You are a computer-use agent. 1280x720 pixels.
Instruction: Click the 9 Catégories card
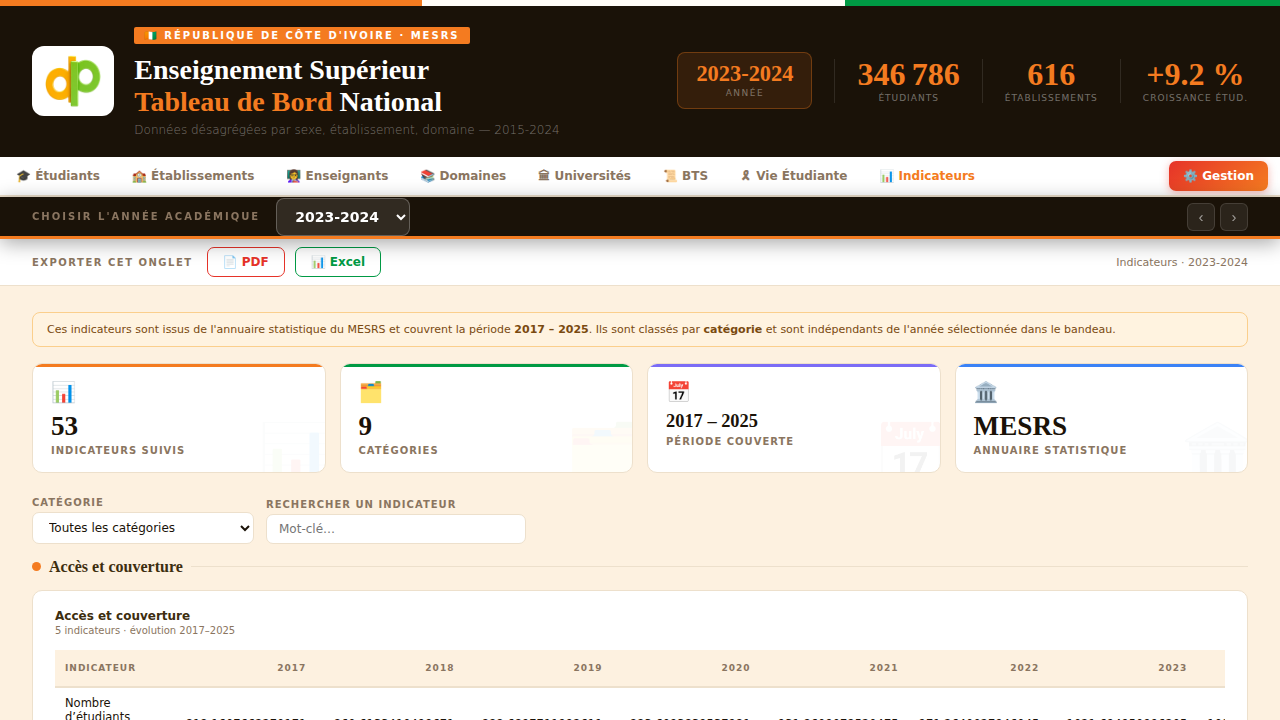pyautogui.click(x=486, y=418)
